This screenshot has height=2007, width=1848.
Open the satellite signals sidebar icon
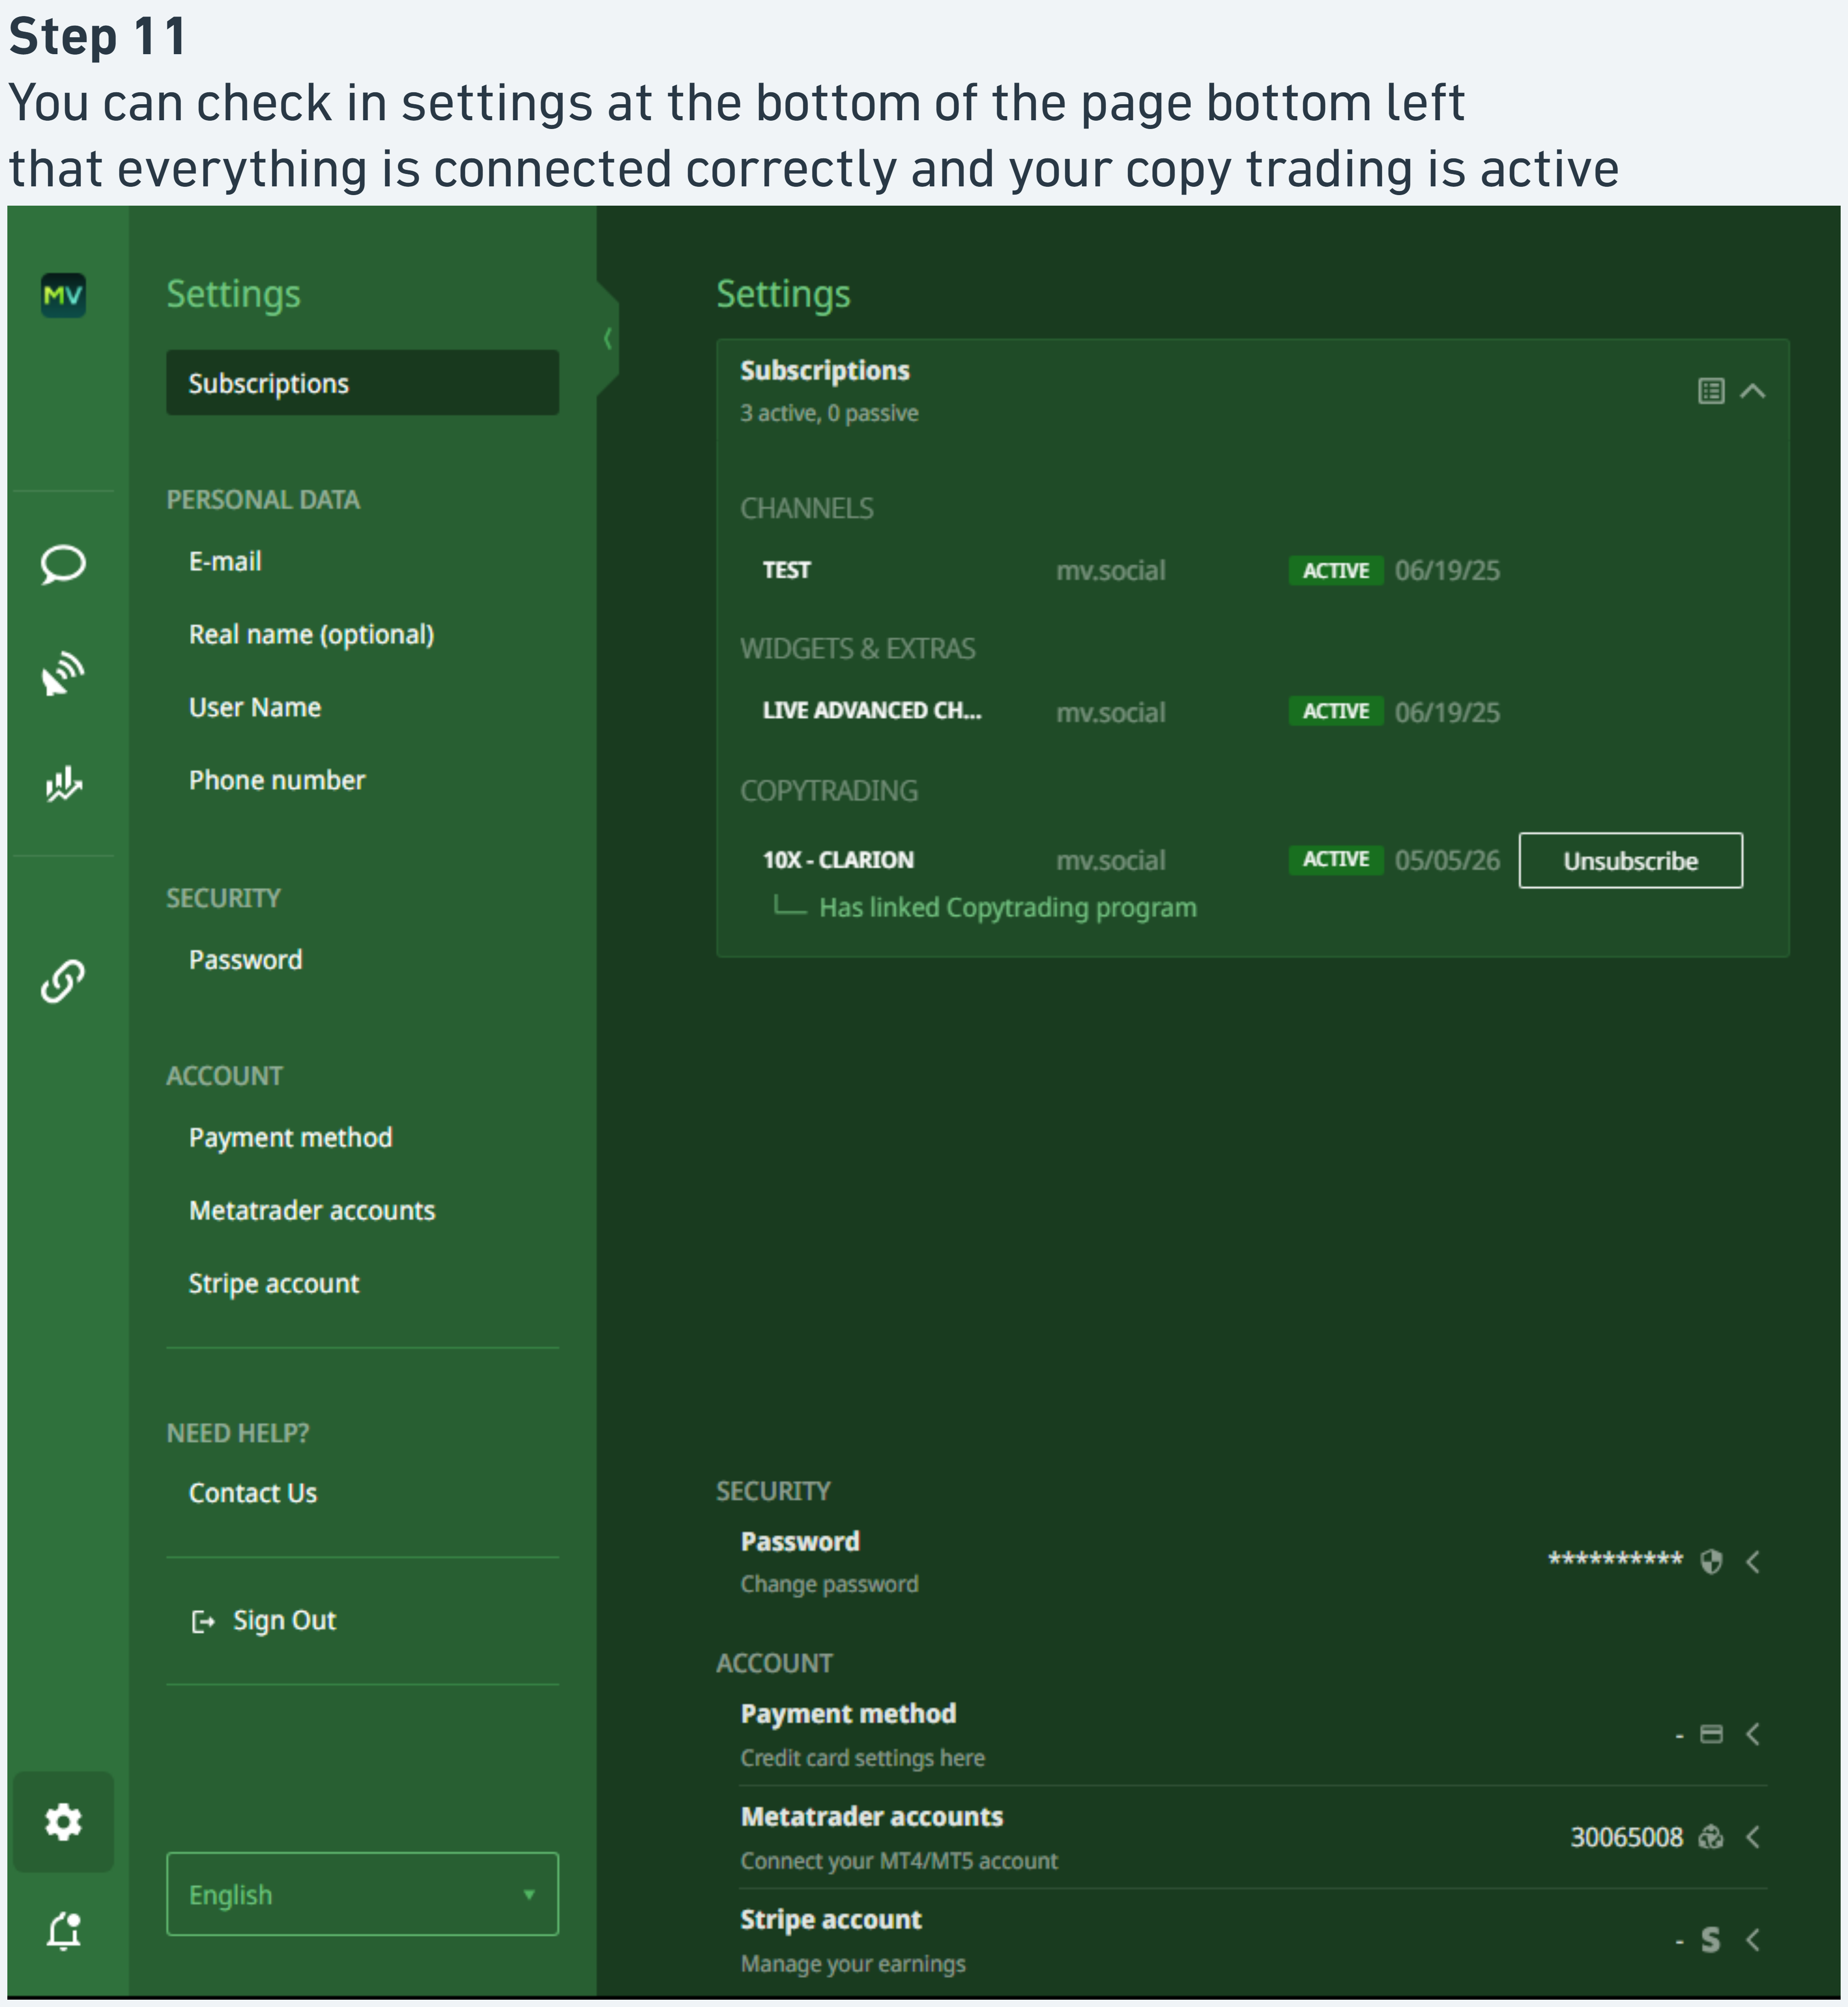click(63, 673)
